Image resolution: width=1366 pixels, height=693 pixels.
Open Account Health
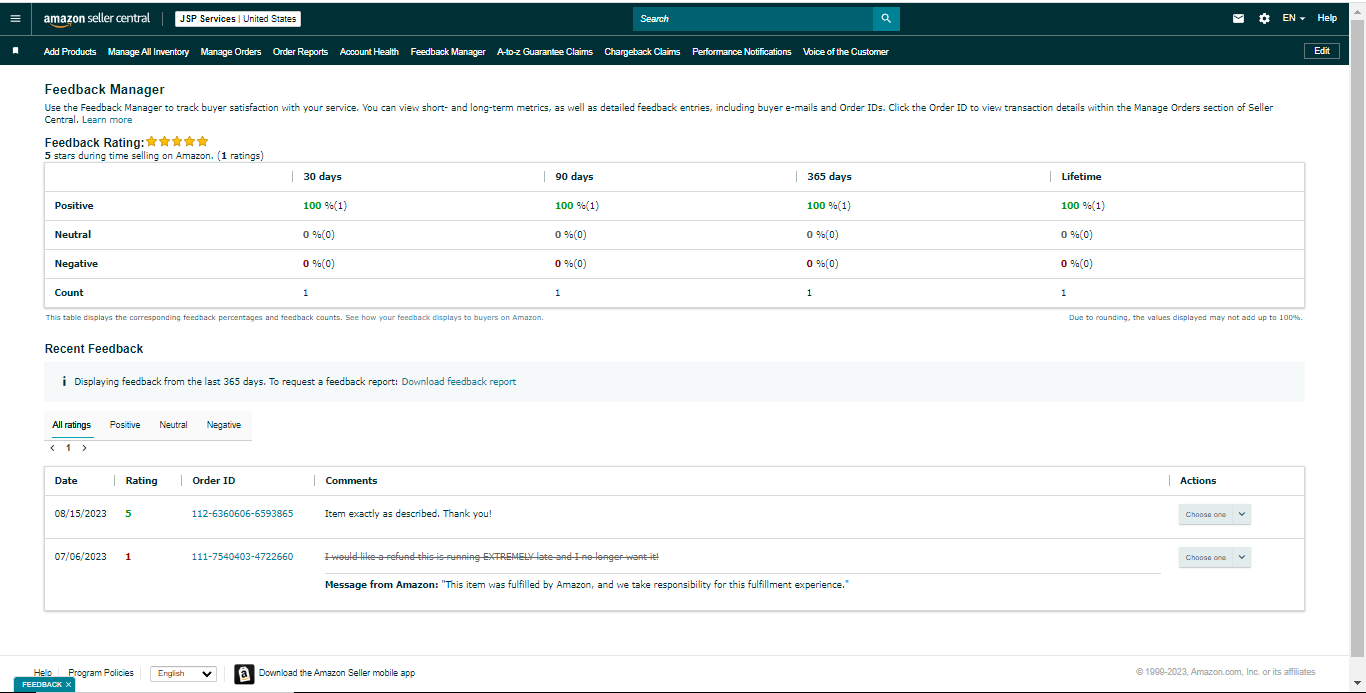369,52
